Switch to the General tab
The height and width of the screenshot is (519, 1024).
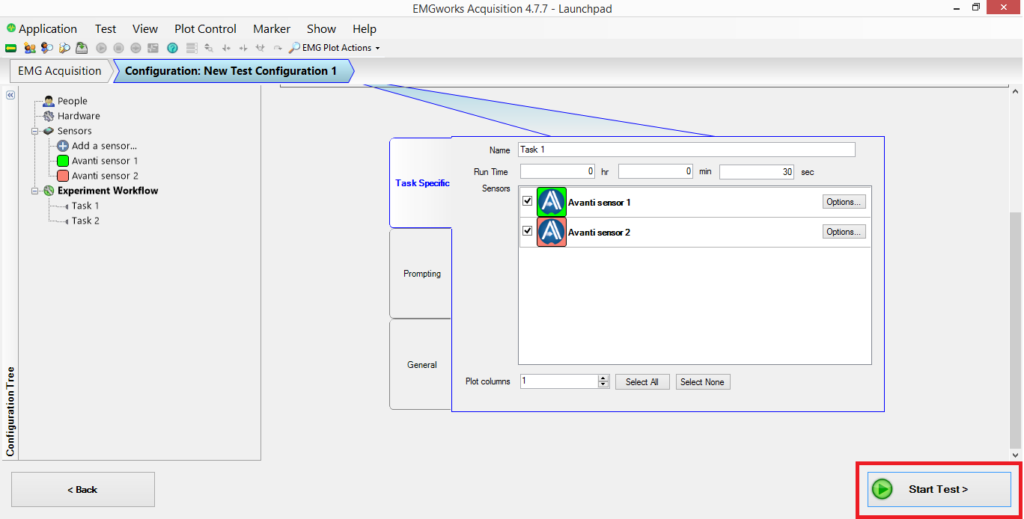coord(421,364)
